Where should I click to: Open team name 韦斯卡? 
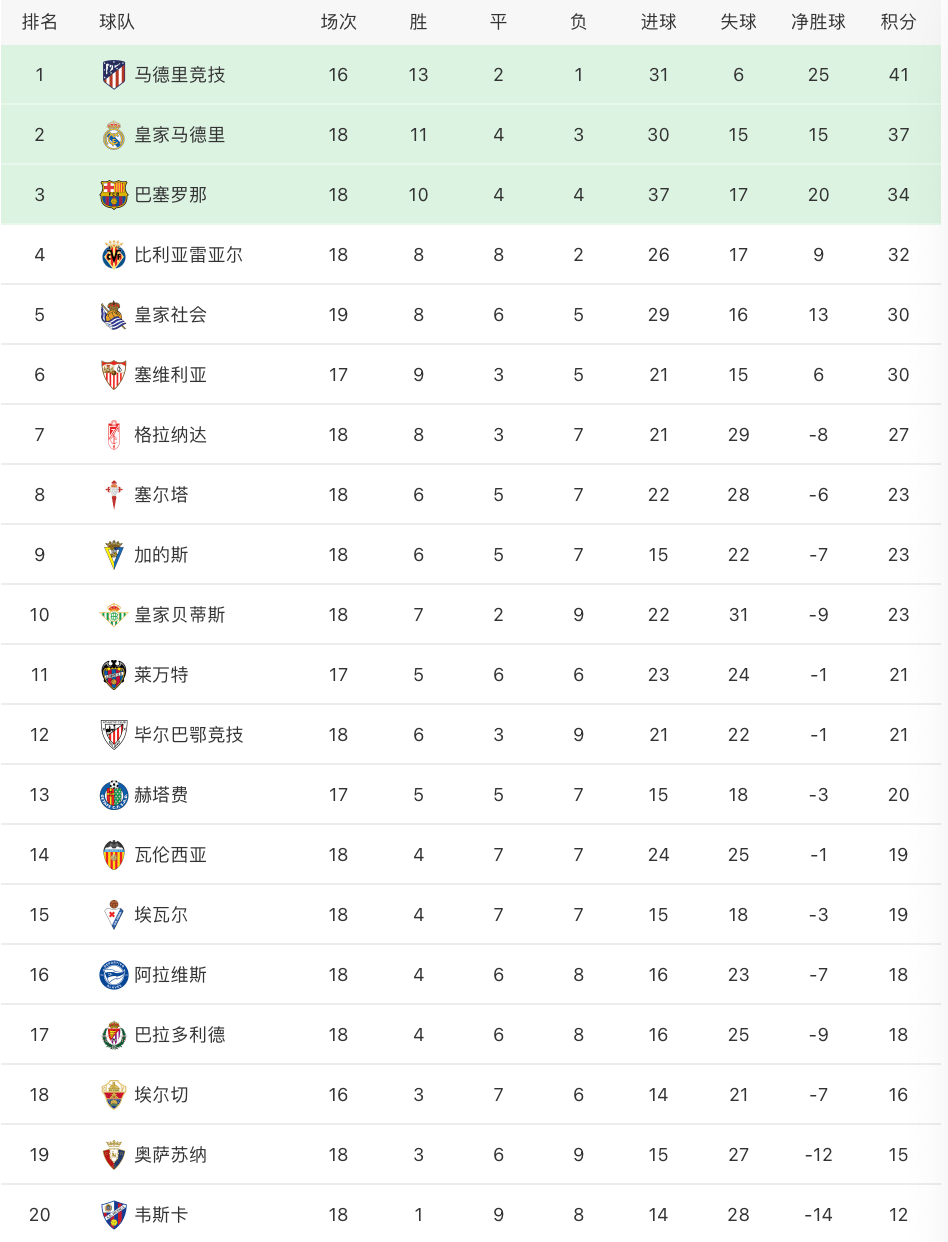click(161, 1215)
